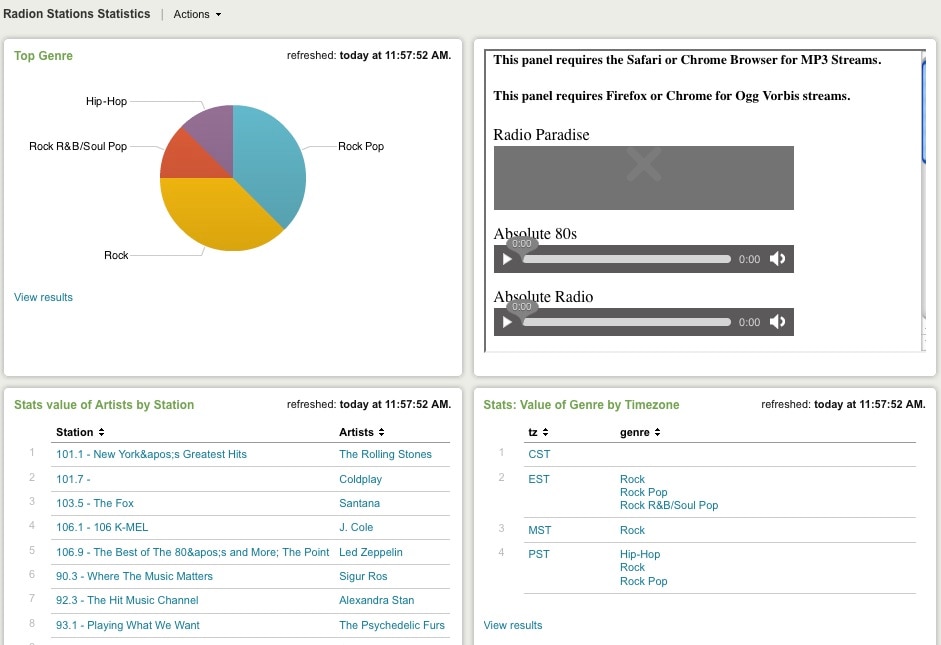
Task: Open The Rolling Stones artist link
Action: point(385,454)
